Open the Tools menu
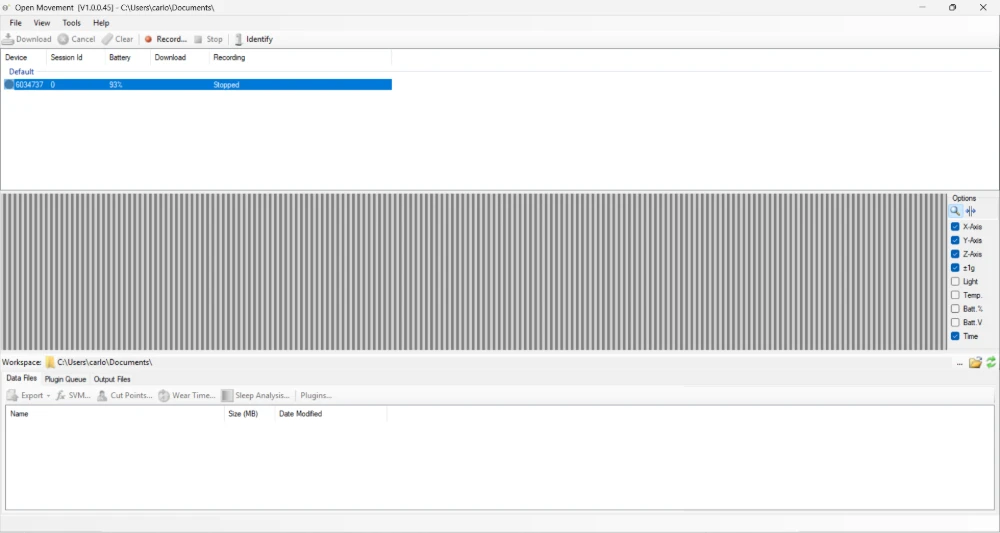1000x533 pixels. 71,22
